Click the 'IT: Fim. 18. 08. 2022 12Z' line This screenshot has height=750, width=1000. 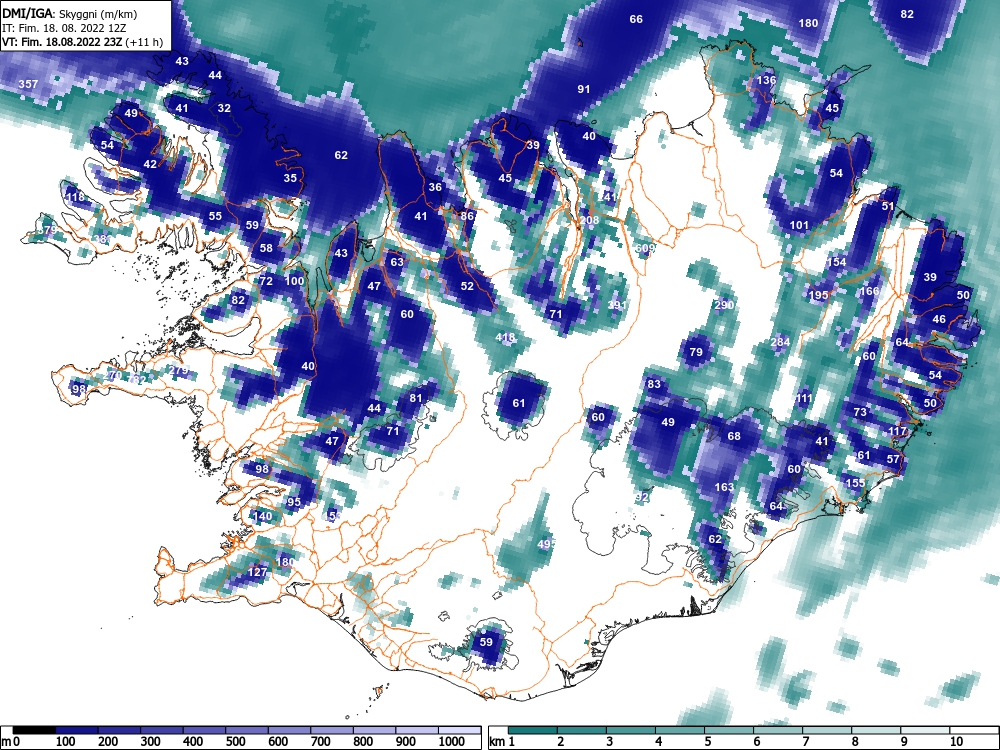coord(64,29)
